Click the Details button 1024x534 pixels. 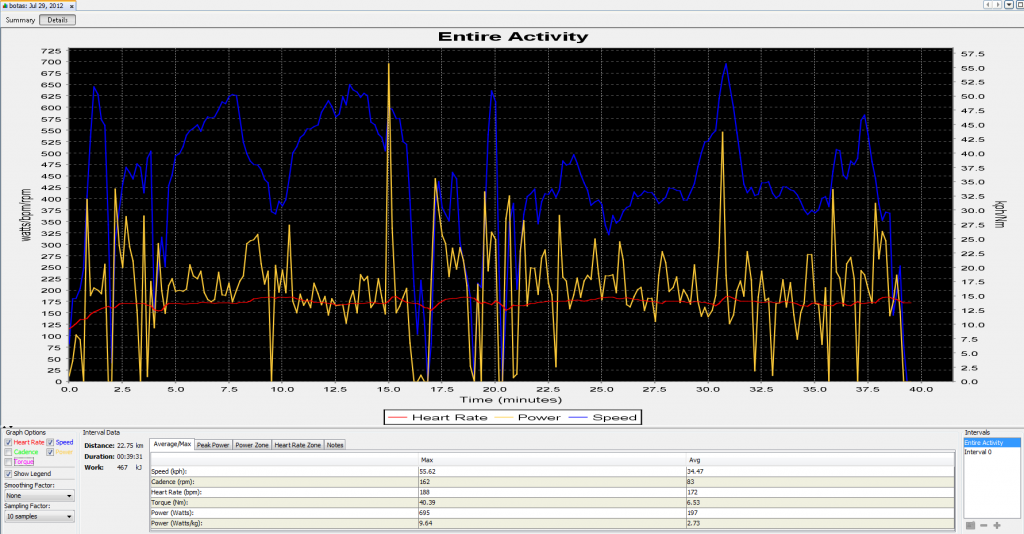point(57,20)
